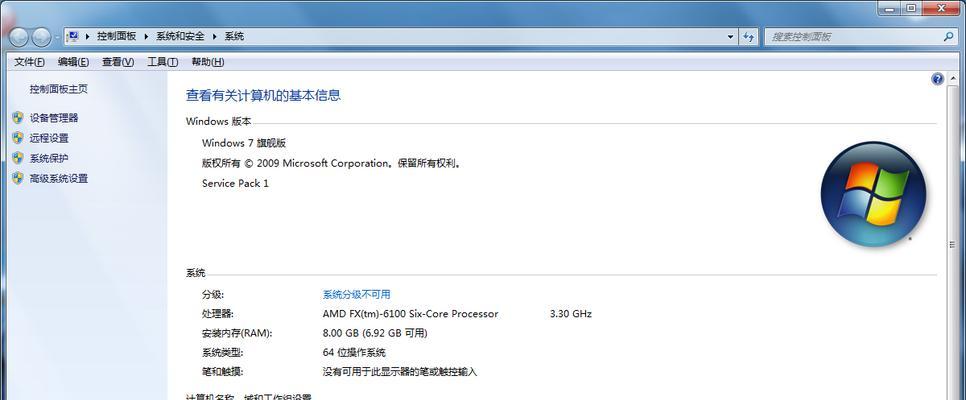The image size is (966, 400).
Task: Open help via blue question mark icon
Action: [938, 79]
